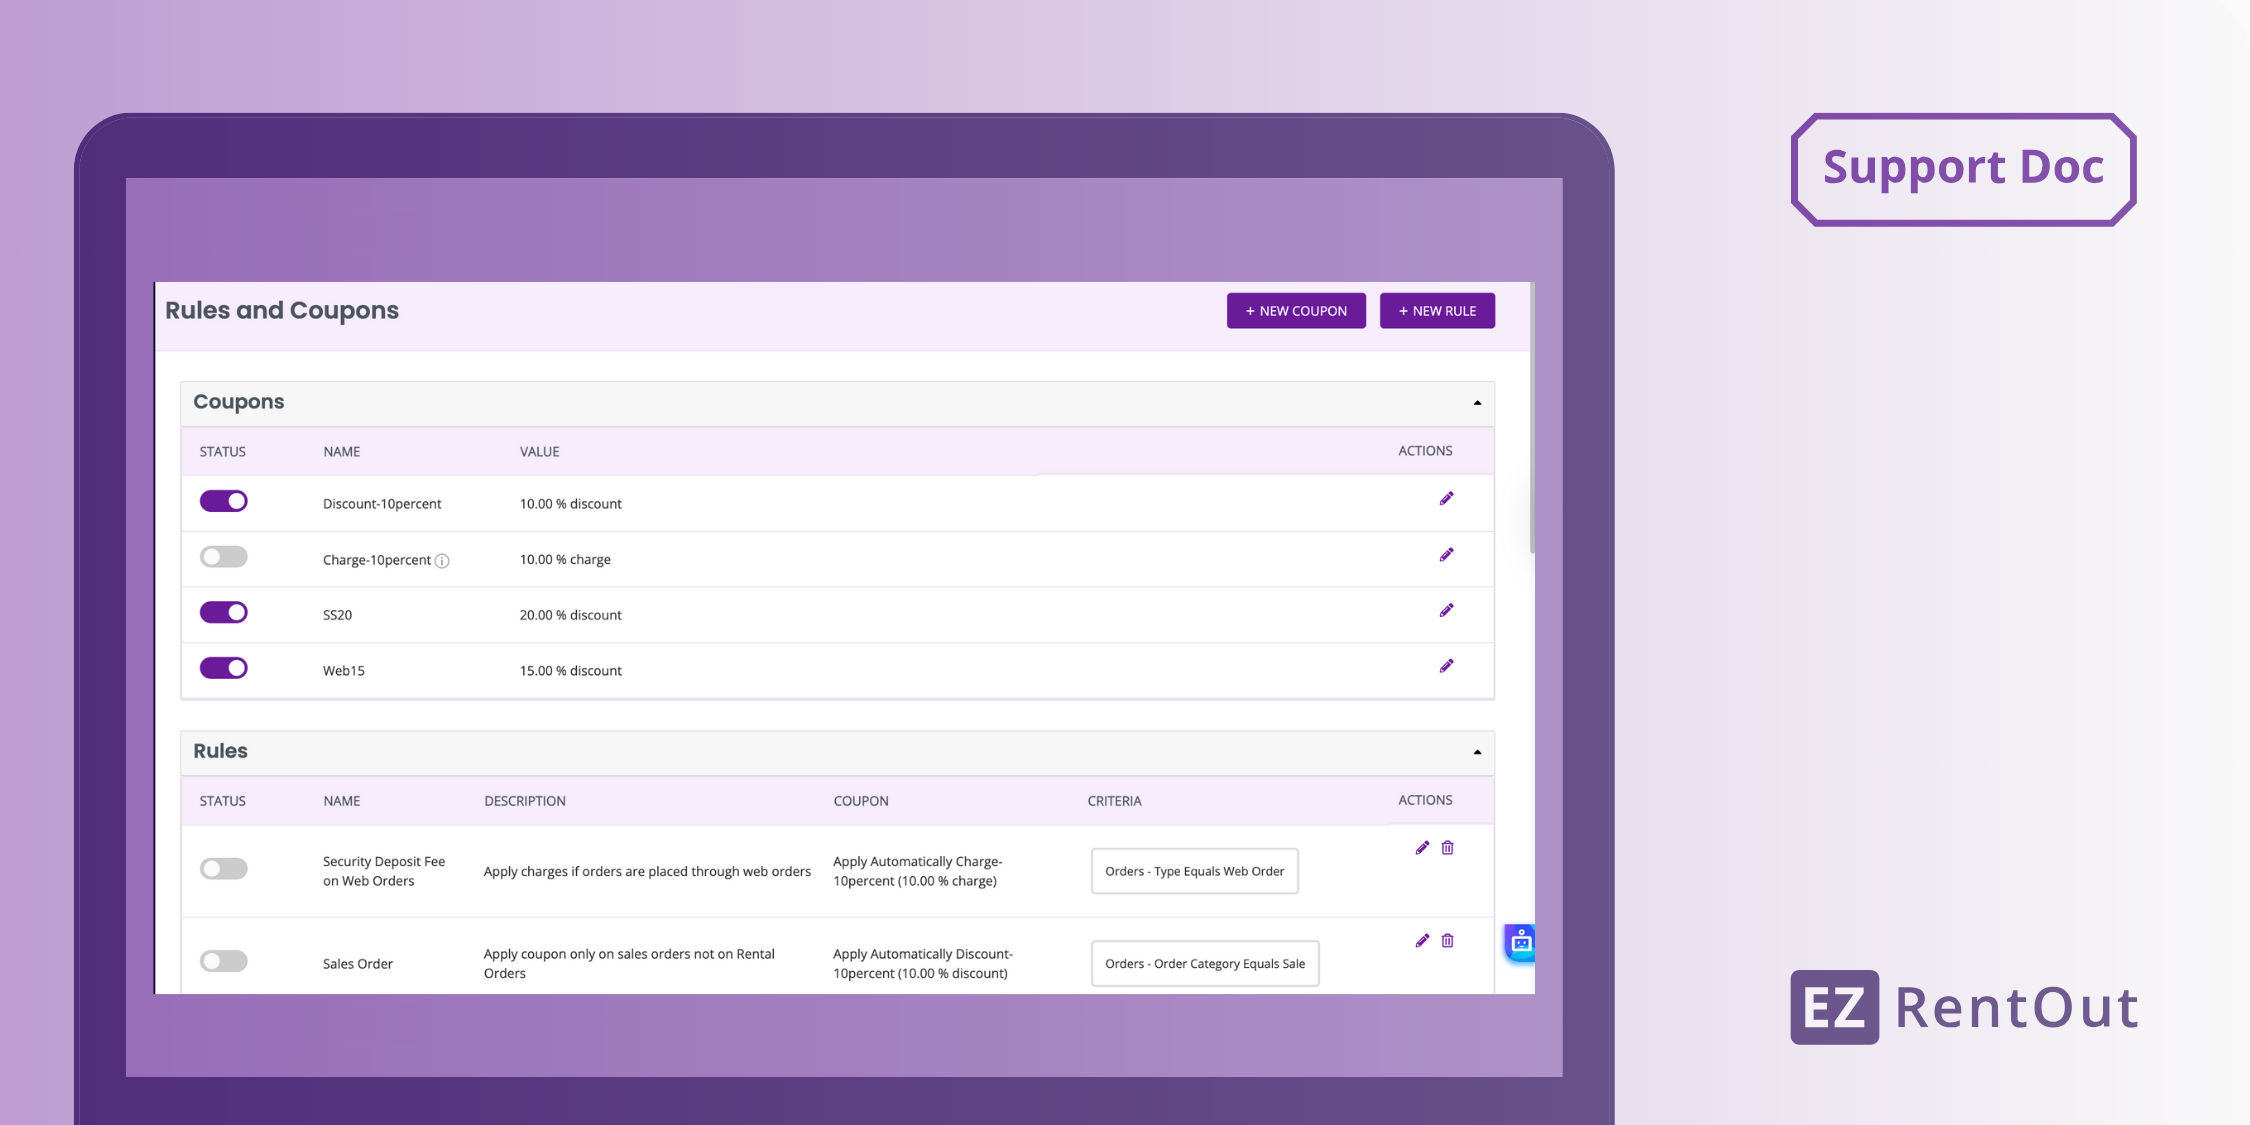Disable the SS20 coupon toggle
This screenshot has width=2250, height=1125.
(223, 612)
